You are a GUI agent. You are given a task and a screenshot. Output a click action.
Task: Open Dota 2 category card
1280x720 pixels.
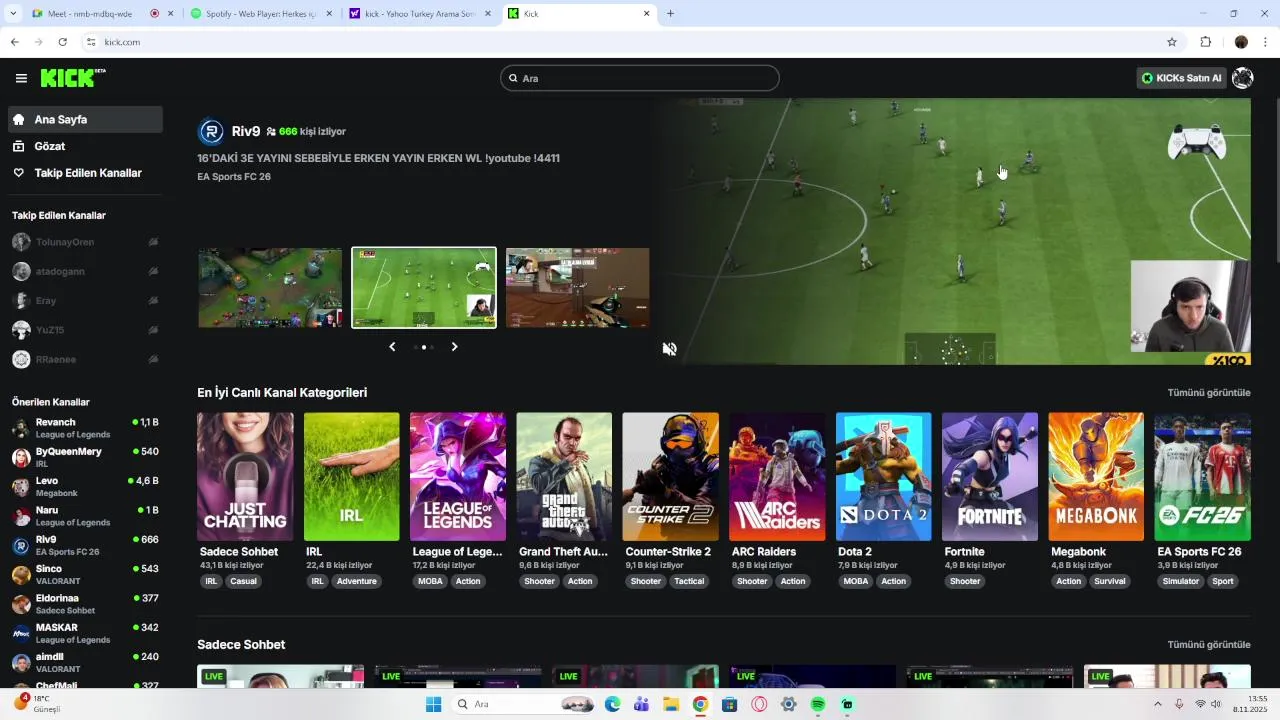pos(883,477)
